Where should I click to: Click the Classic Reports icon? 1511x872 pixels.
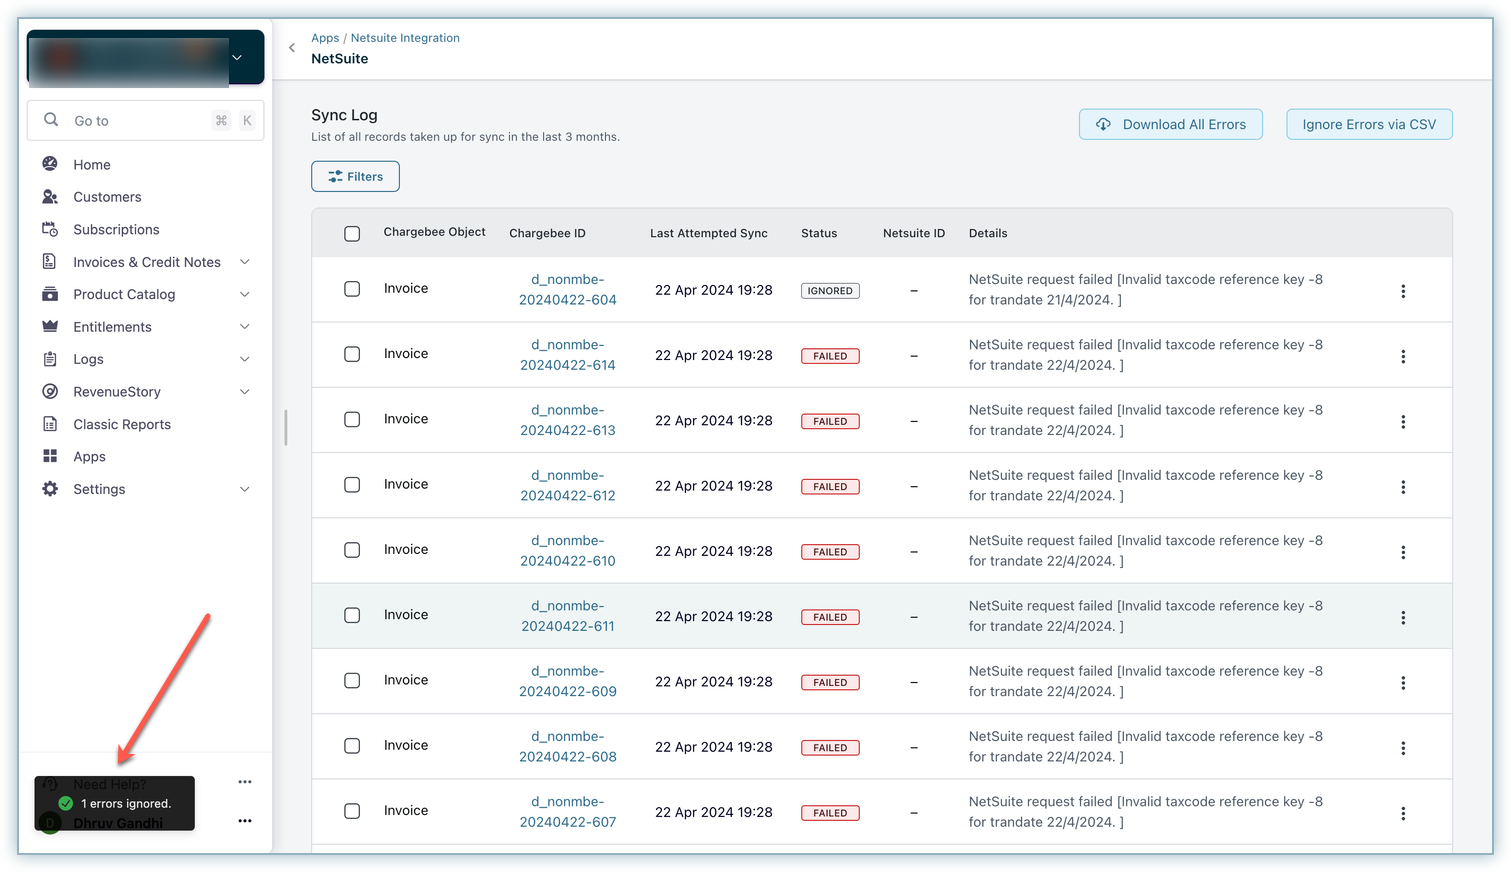click(50, 424)
